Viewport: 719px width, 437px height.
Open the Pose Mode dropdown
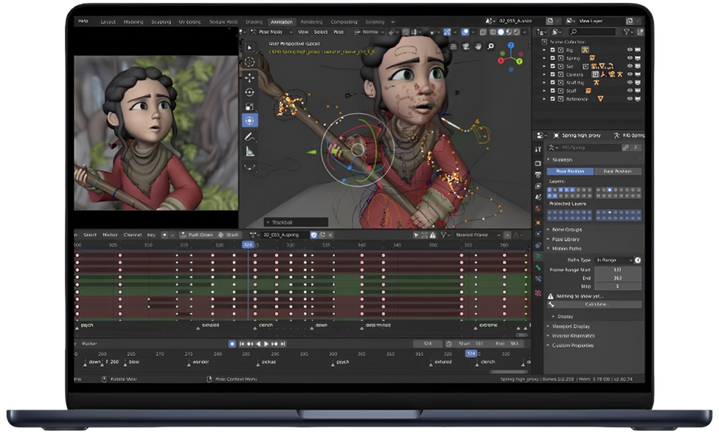pos(271,32)
